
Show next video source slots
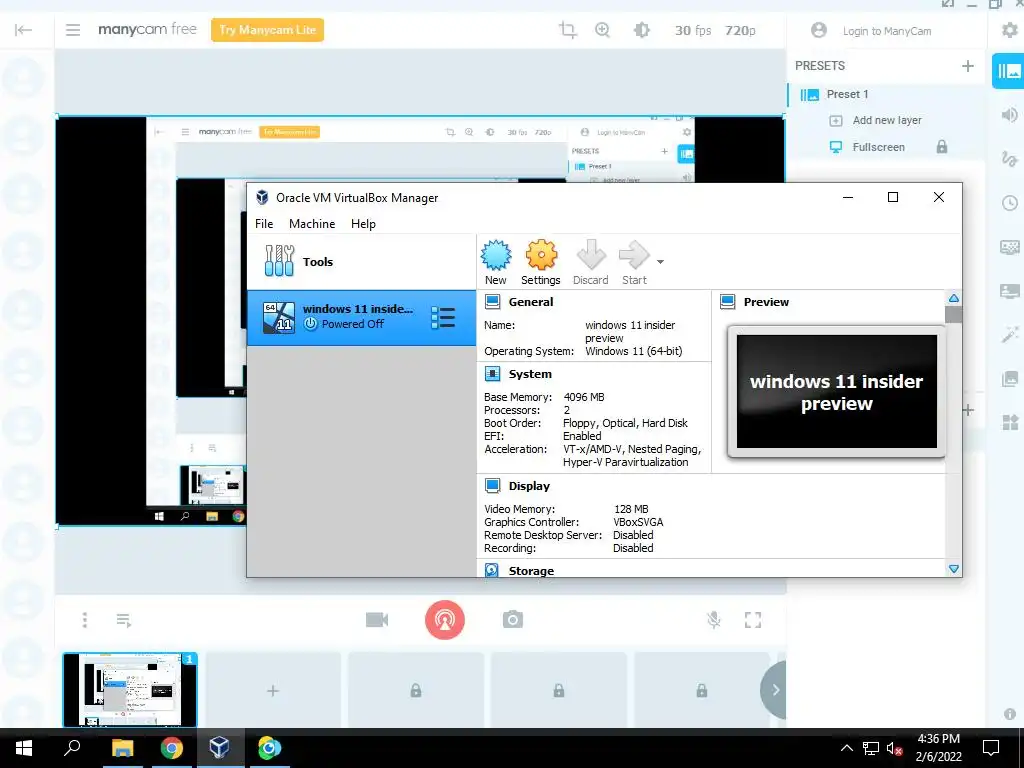(x=775, y=690)
